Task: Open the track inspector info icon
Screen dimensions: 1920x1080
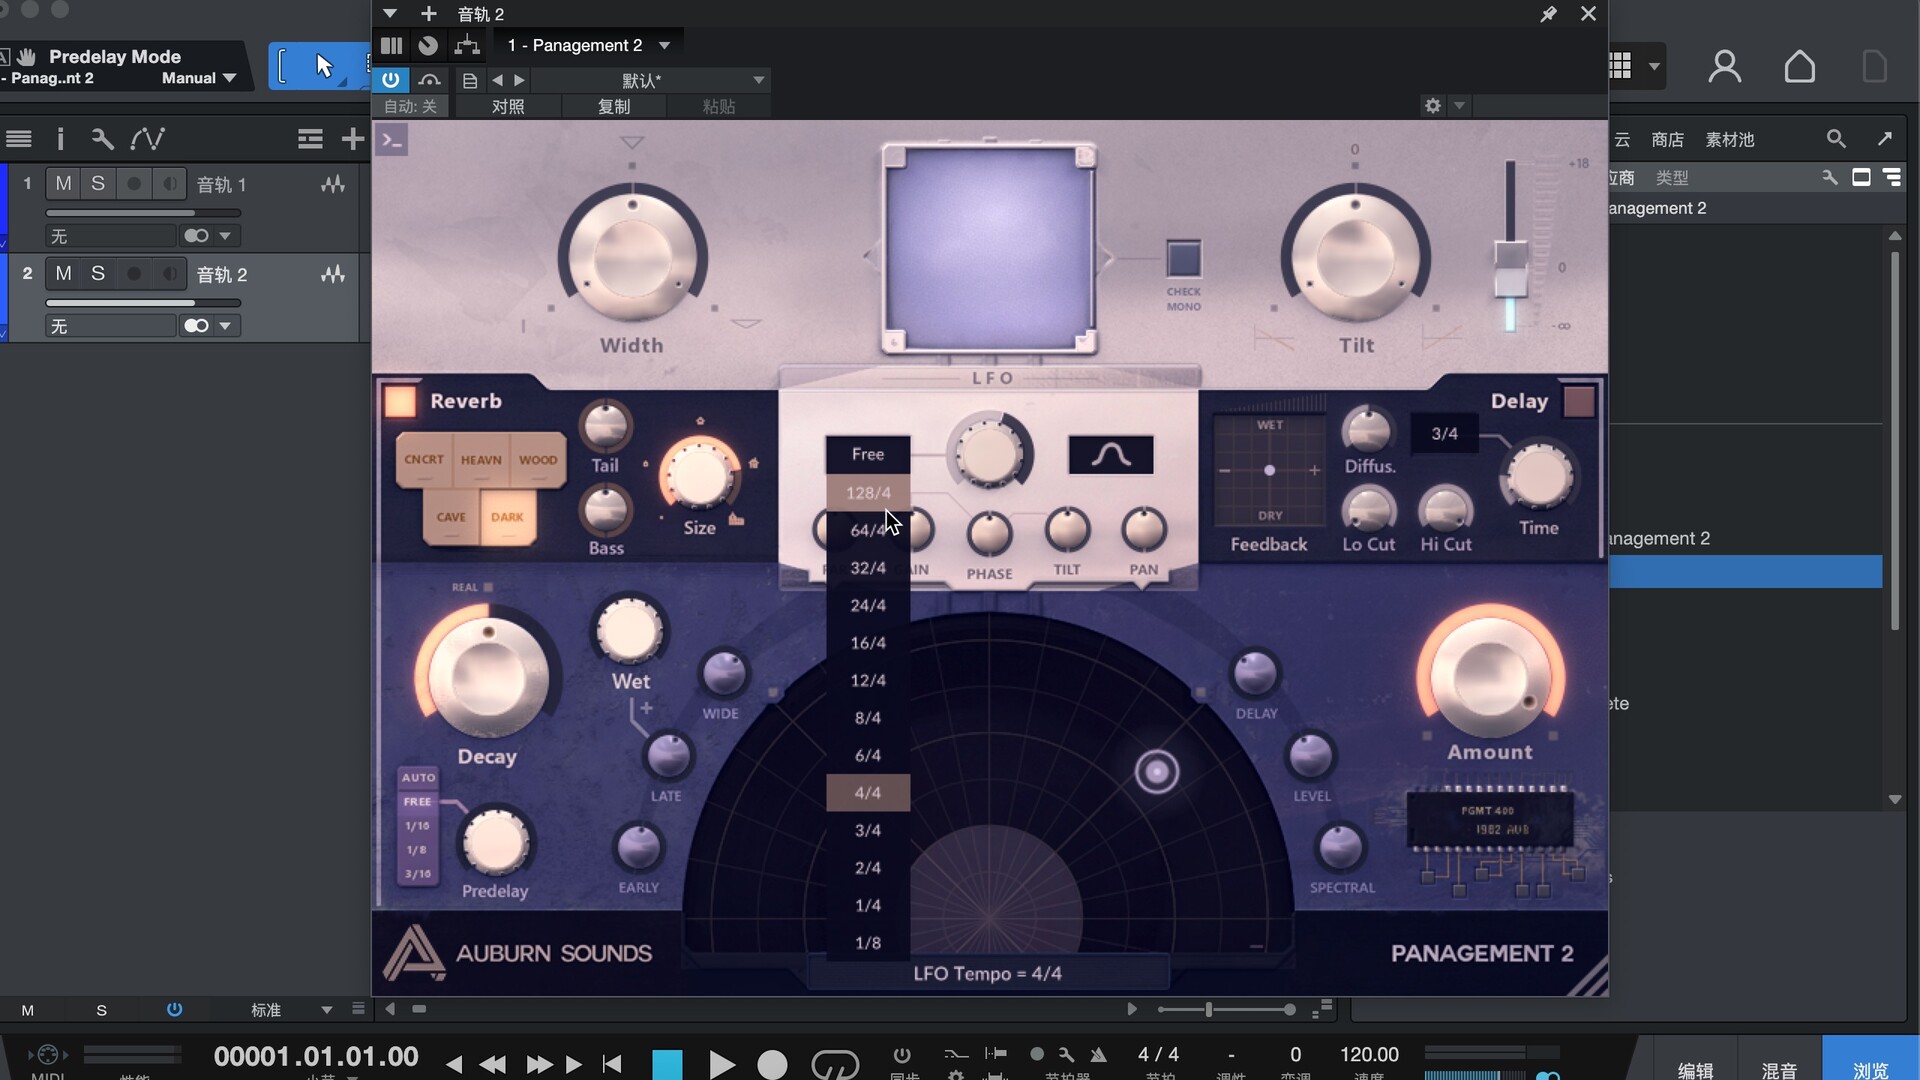Action: click(60, 139)
